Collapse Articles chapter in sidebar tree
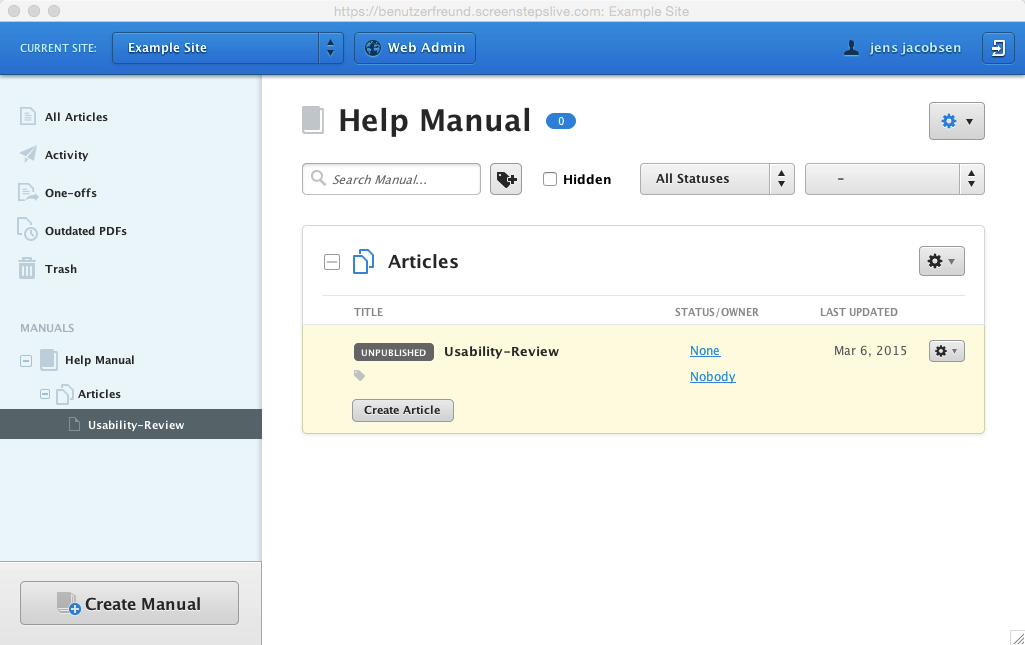The width and height of the screenshot is (1025, 645). 45,394
